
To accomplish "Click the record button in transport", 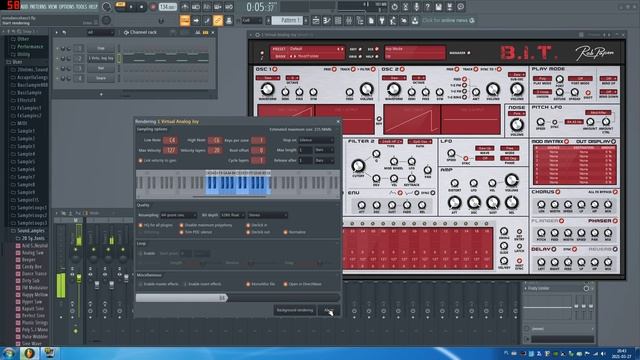I will [153, 7].
